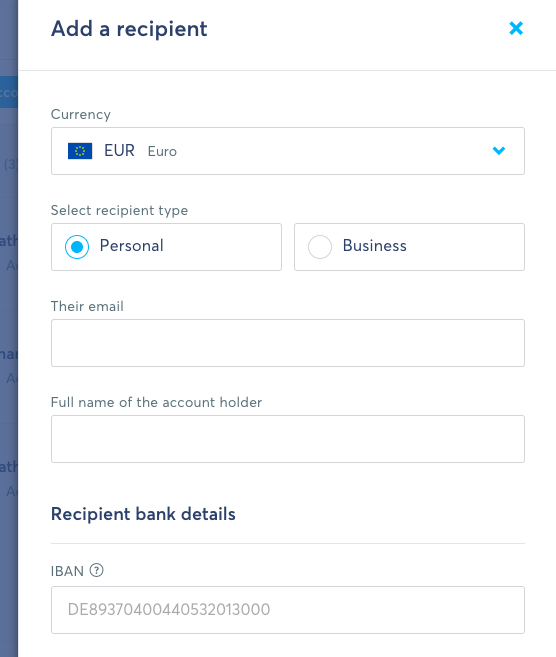Screen dimensions: 556x657
Task: Click into the IBAN input field
Action: (x=288, y=610)
